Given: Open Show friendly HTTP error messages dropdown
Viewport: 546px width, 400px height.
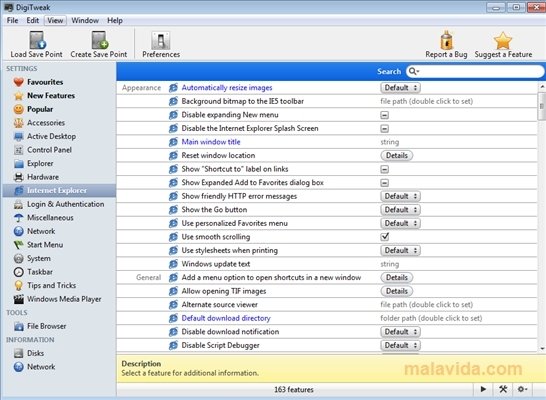Looking at the screenshot, I should click(400, 196).
